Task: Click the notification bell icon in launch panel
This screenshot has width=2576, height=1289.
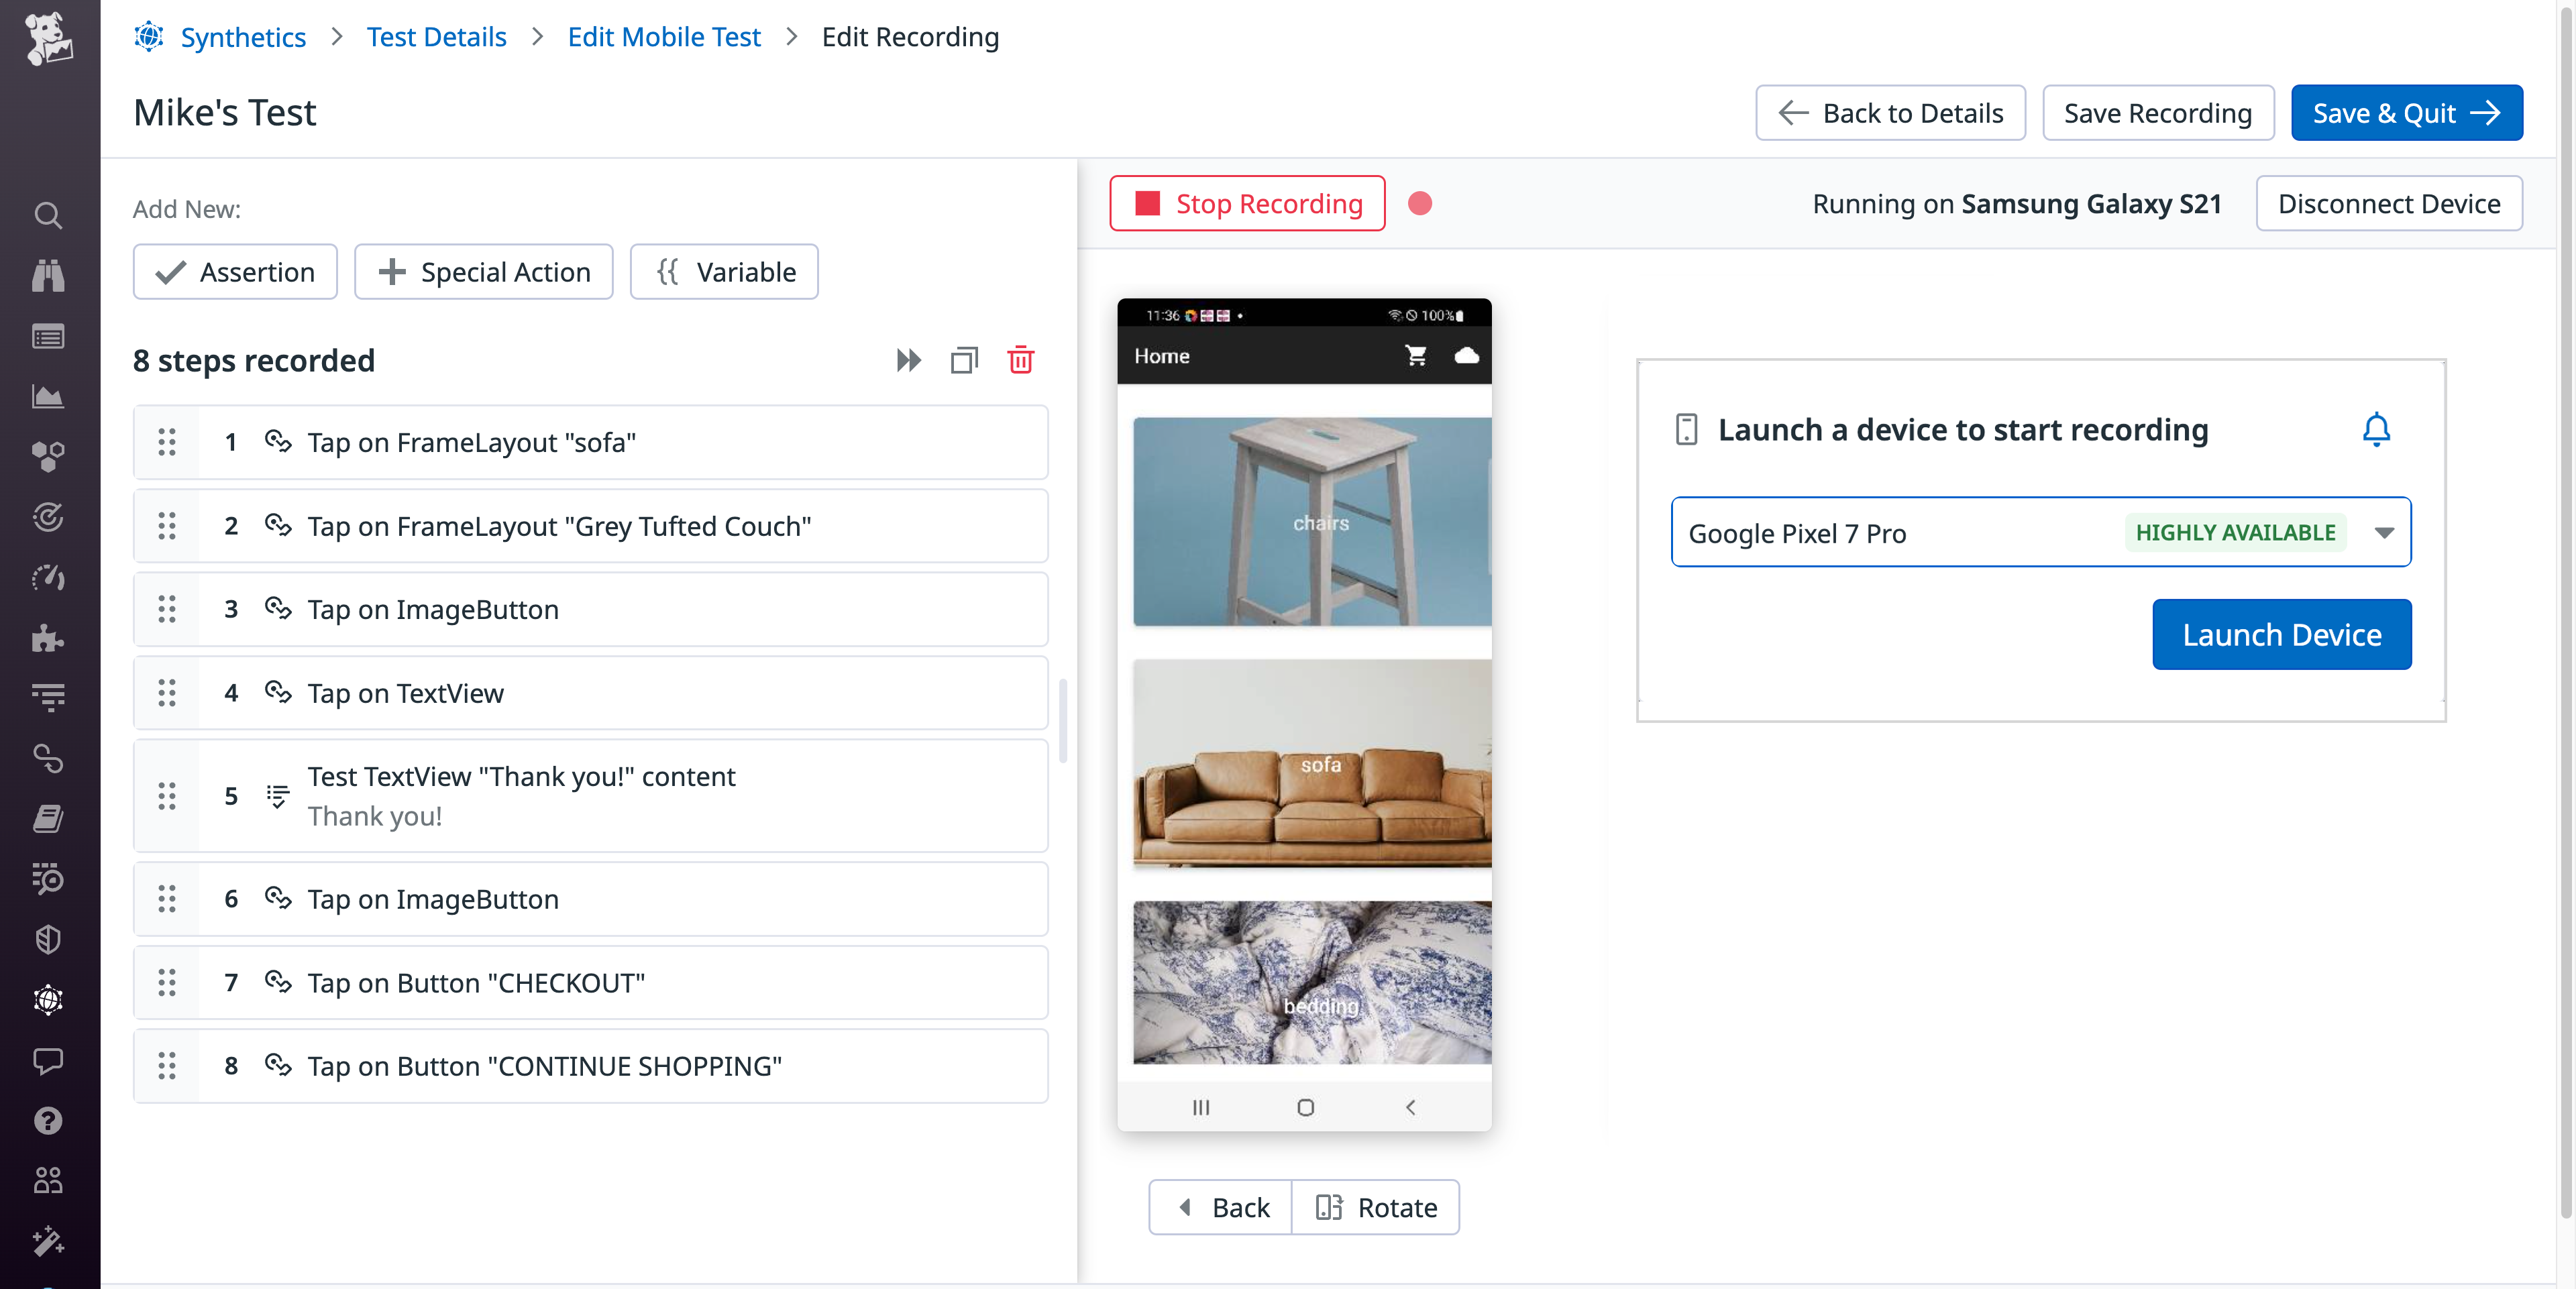Action: pyautogui.click(x=2376, y=429)
